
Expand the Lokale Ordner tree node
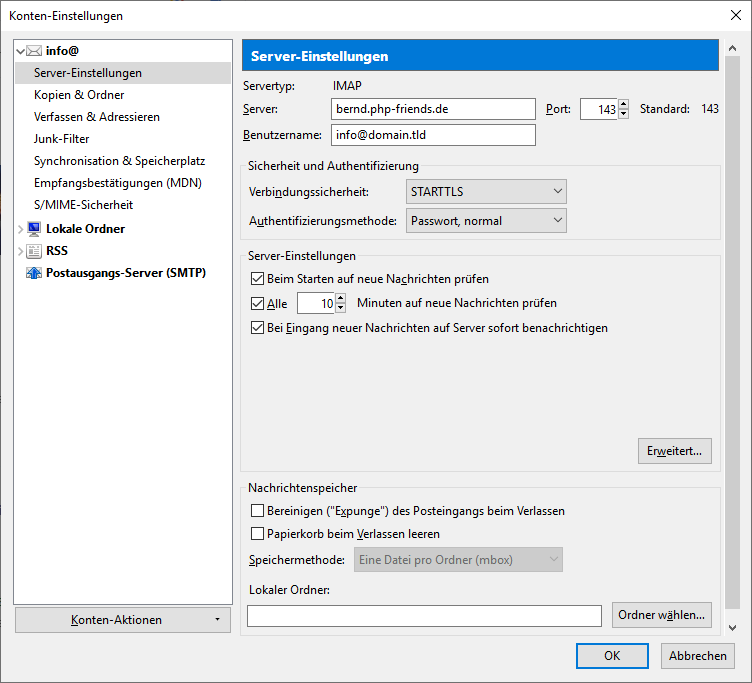20,229
